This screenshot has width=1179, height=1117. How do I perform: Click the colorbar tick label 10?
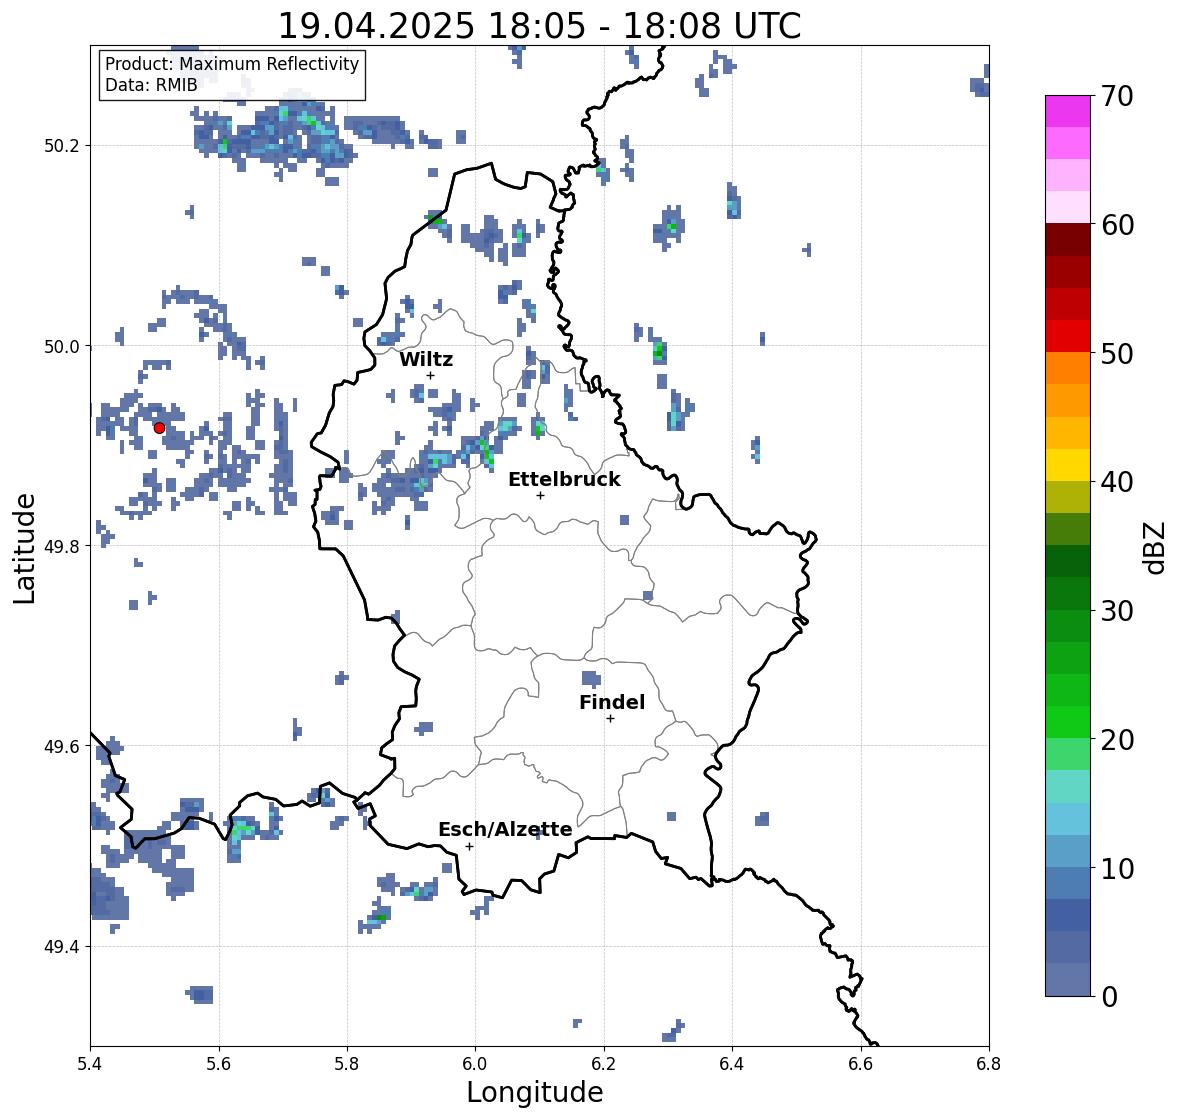coord(1117,869)
